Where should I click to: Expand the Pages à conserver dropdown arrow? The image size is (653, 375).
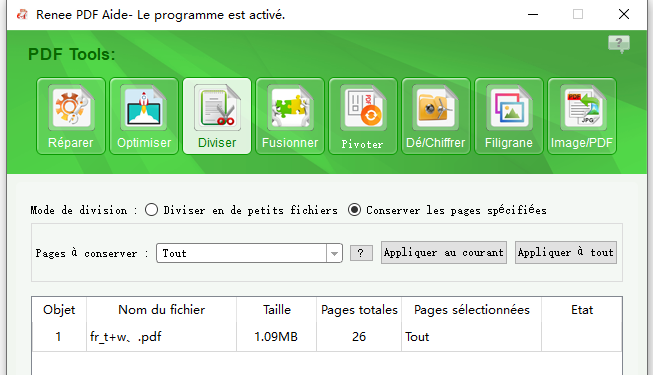(x=334, y=253)
